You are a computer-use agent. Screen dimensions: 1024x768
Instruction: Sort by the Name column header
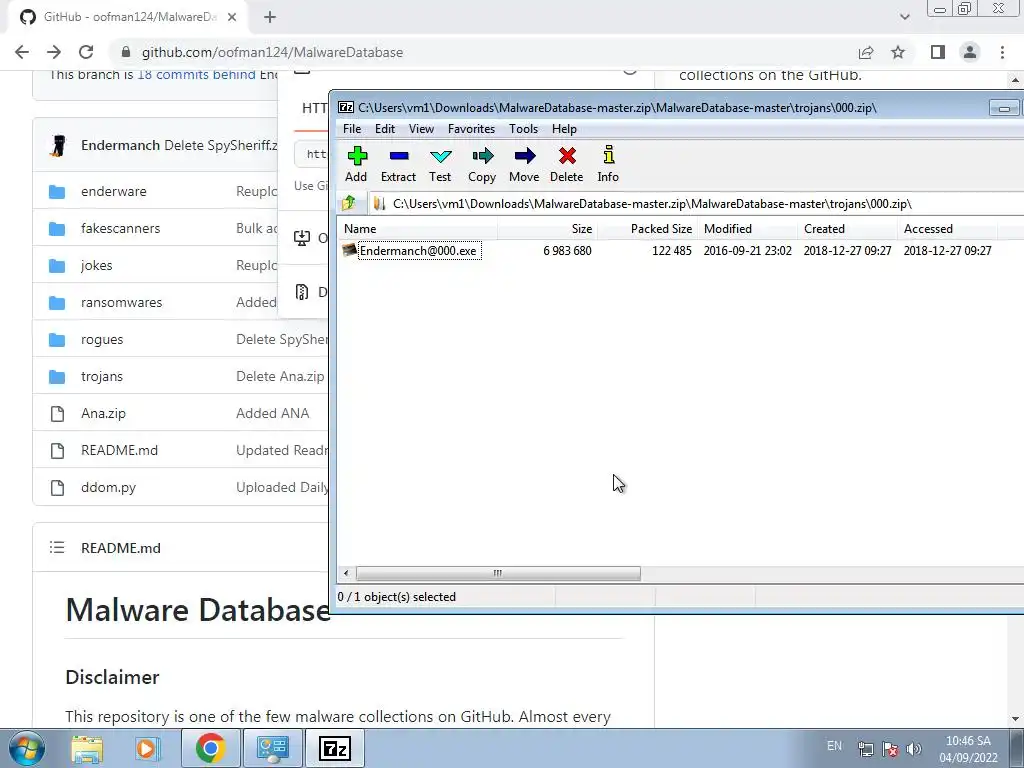coord(417,229)
